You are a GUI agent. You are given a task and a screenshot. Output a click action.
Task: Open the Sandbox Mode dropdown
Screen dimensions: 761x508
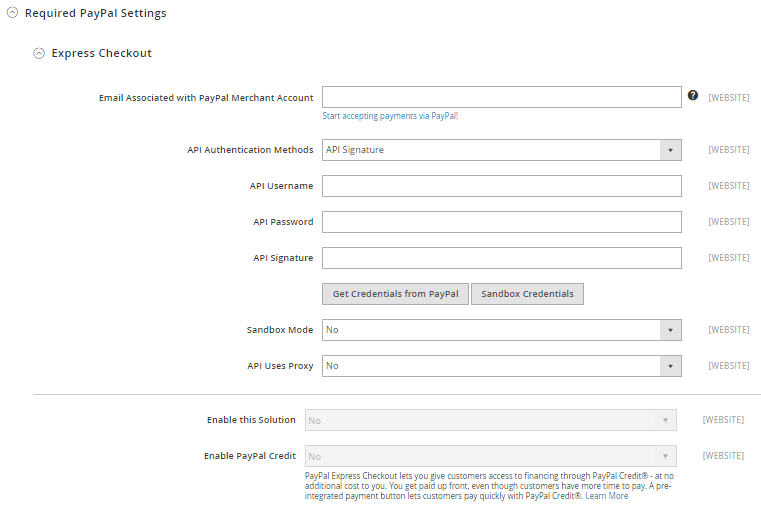point(501,330)
